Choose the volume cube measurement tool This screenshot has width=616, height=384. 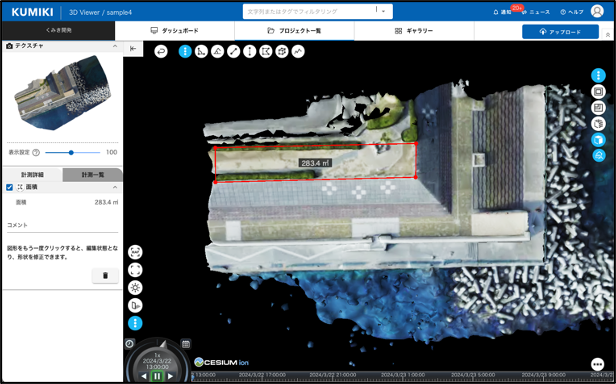282,51
